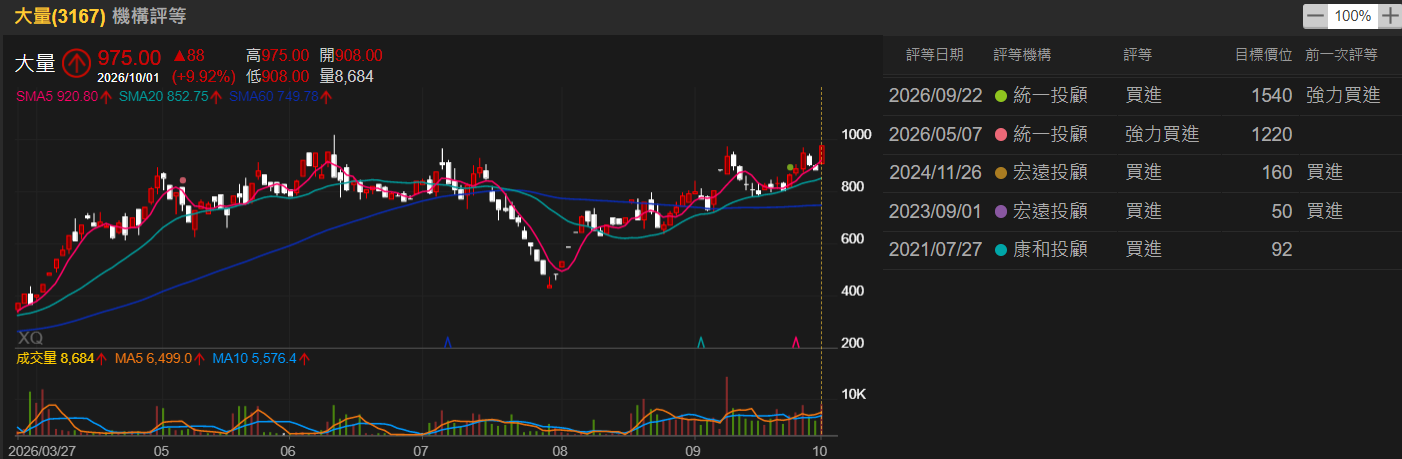Click the 評等機構 column header
Screen dimensions: 1402x459
pyautogui.click(x=1023, y=55)
